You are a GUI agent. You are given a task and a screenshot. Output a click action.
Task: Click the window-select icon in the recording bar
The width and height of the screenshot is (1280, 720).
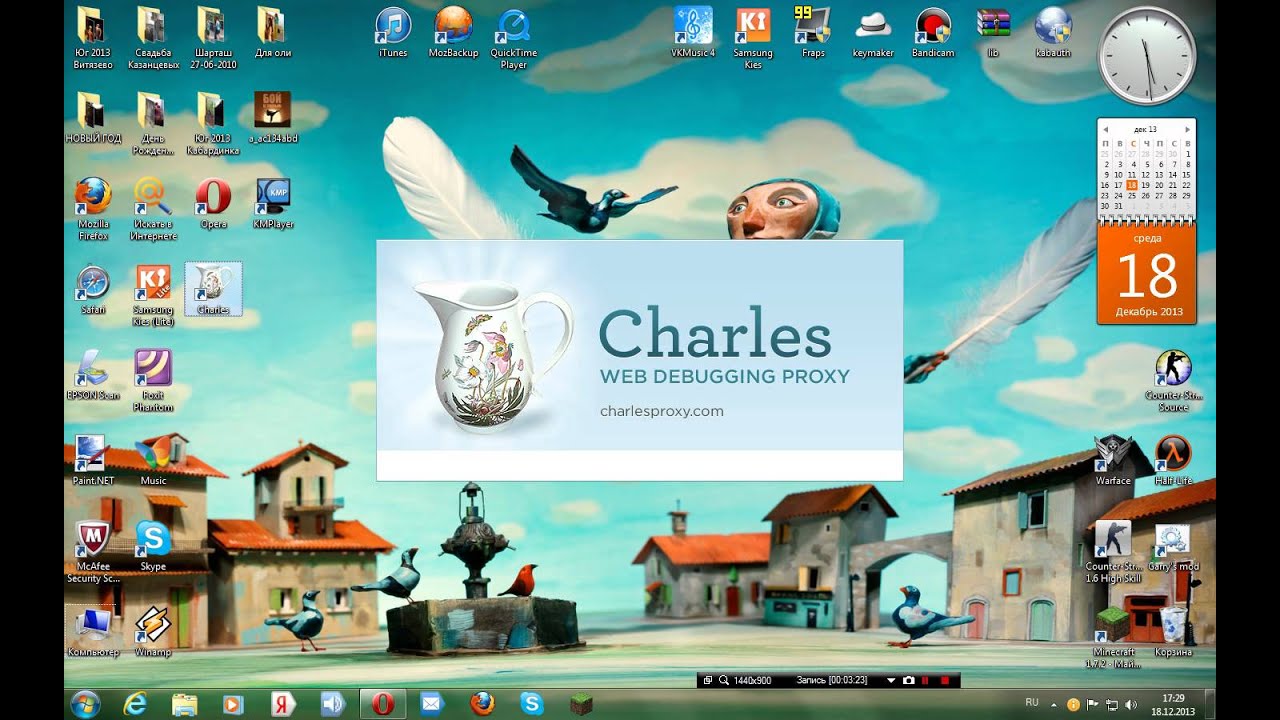708,680
